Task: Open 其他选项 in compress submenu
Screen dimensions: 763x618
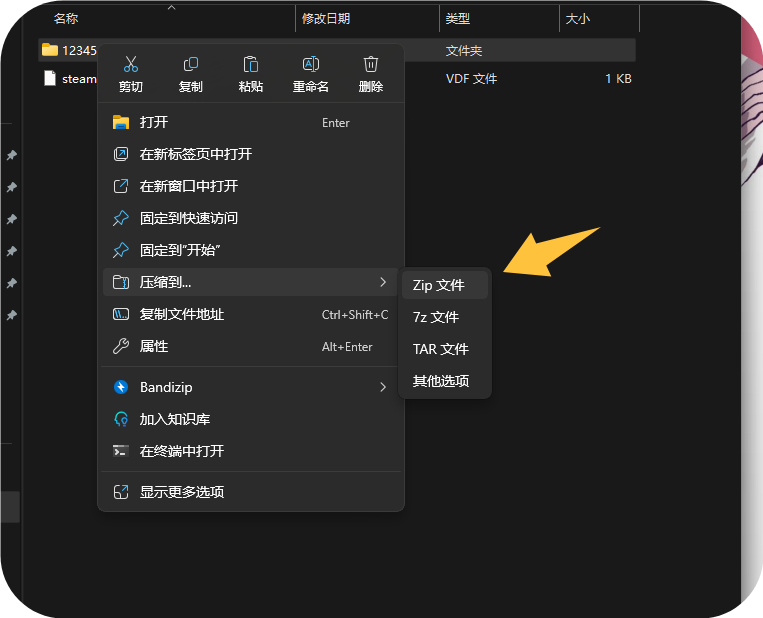Action: 441,381
